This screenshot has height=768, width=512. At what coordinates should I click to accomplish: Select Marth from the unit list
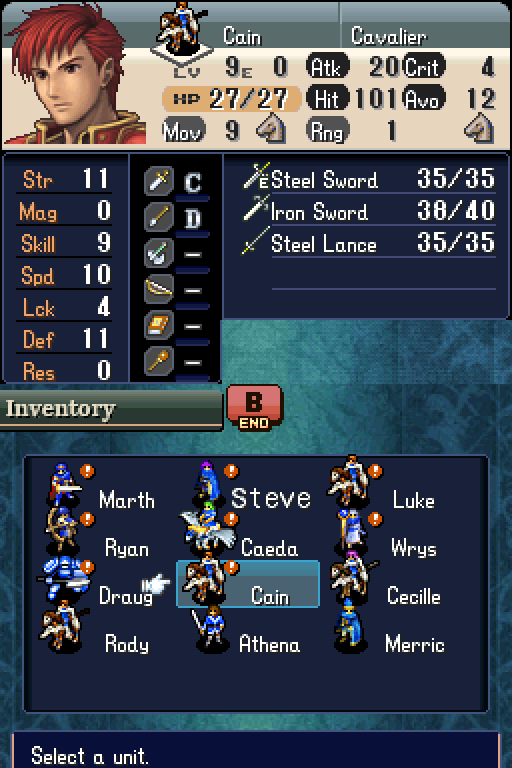(x=100, y=487)
